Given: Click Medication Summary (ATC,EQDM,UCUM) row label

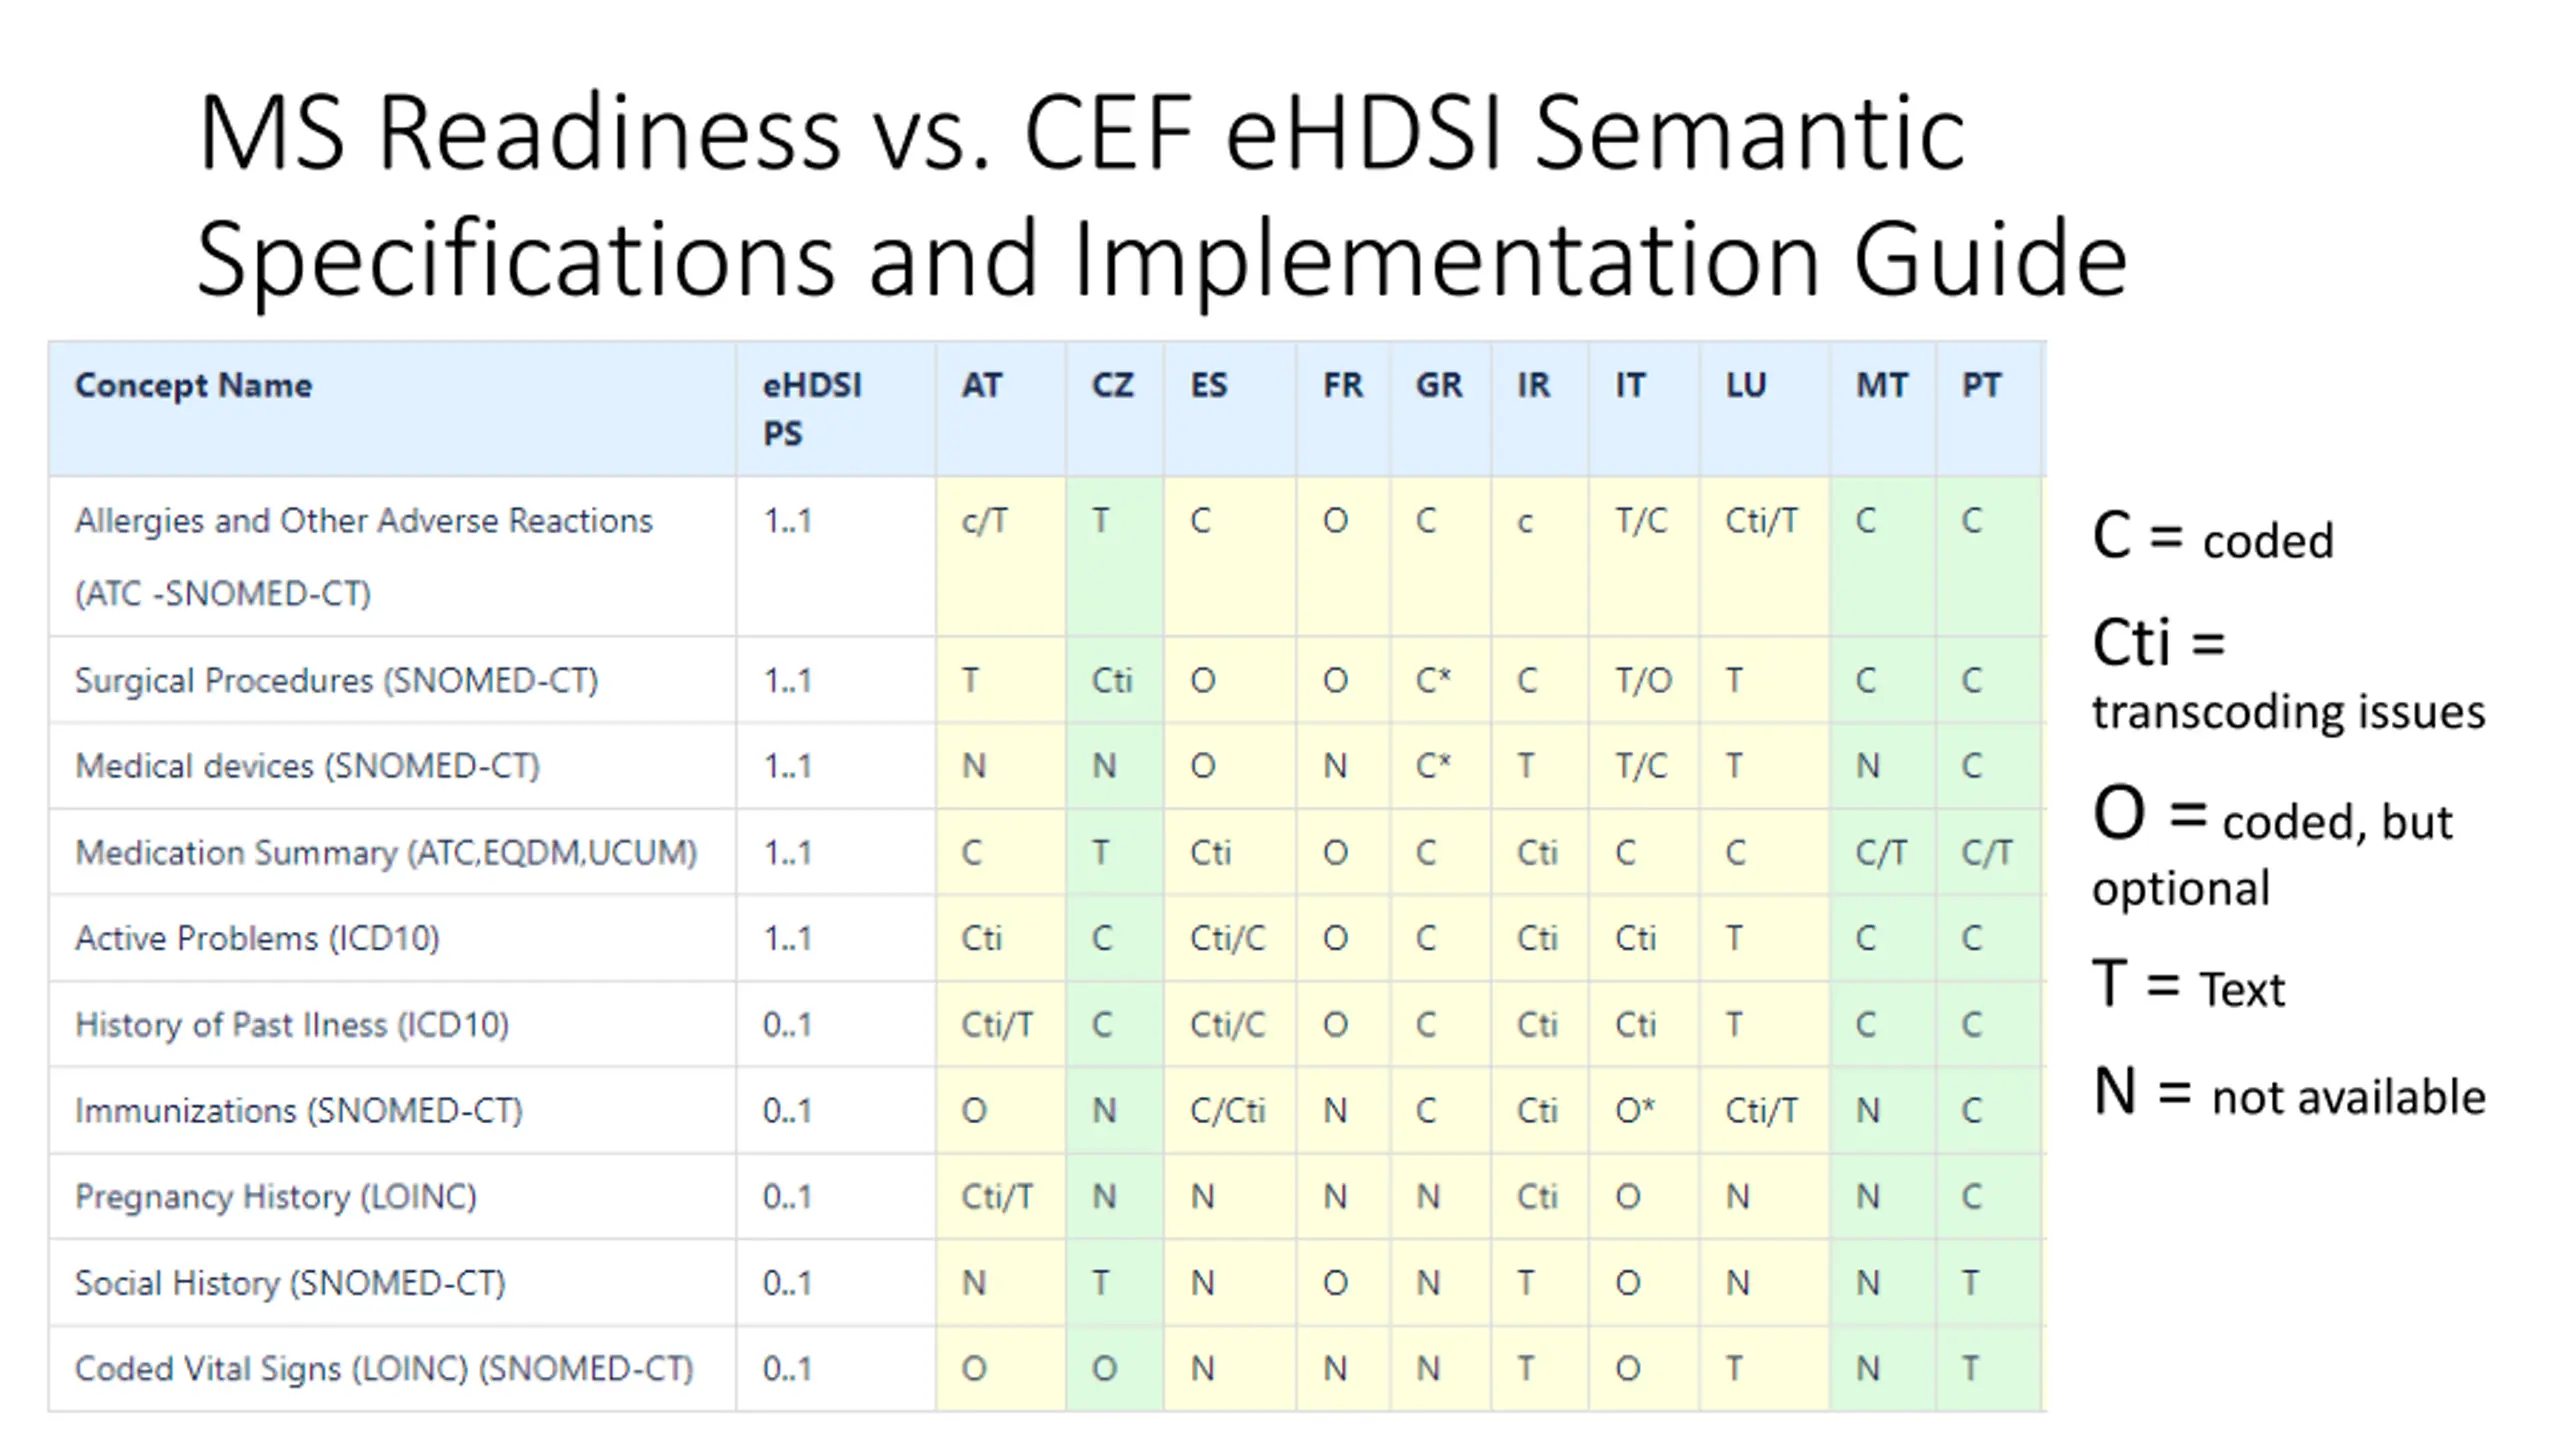Looking at the screenshot, I should click(x=386, y=853).
